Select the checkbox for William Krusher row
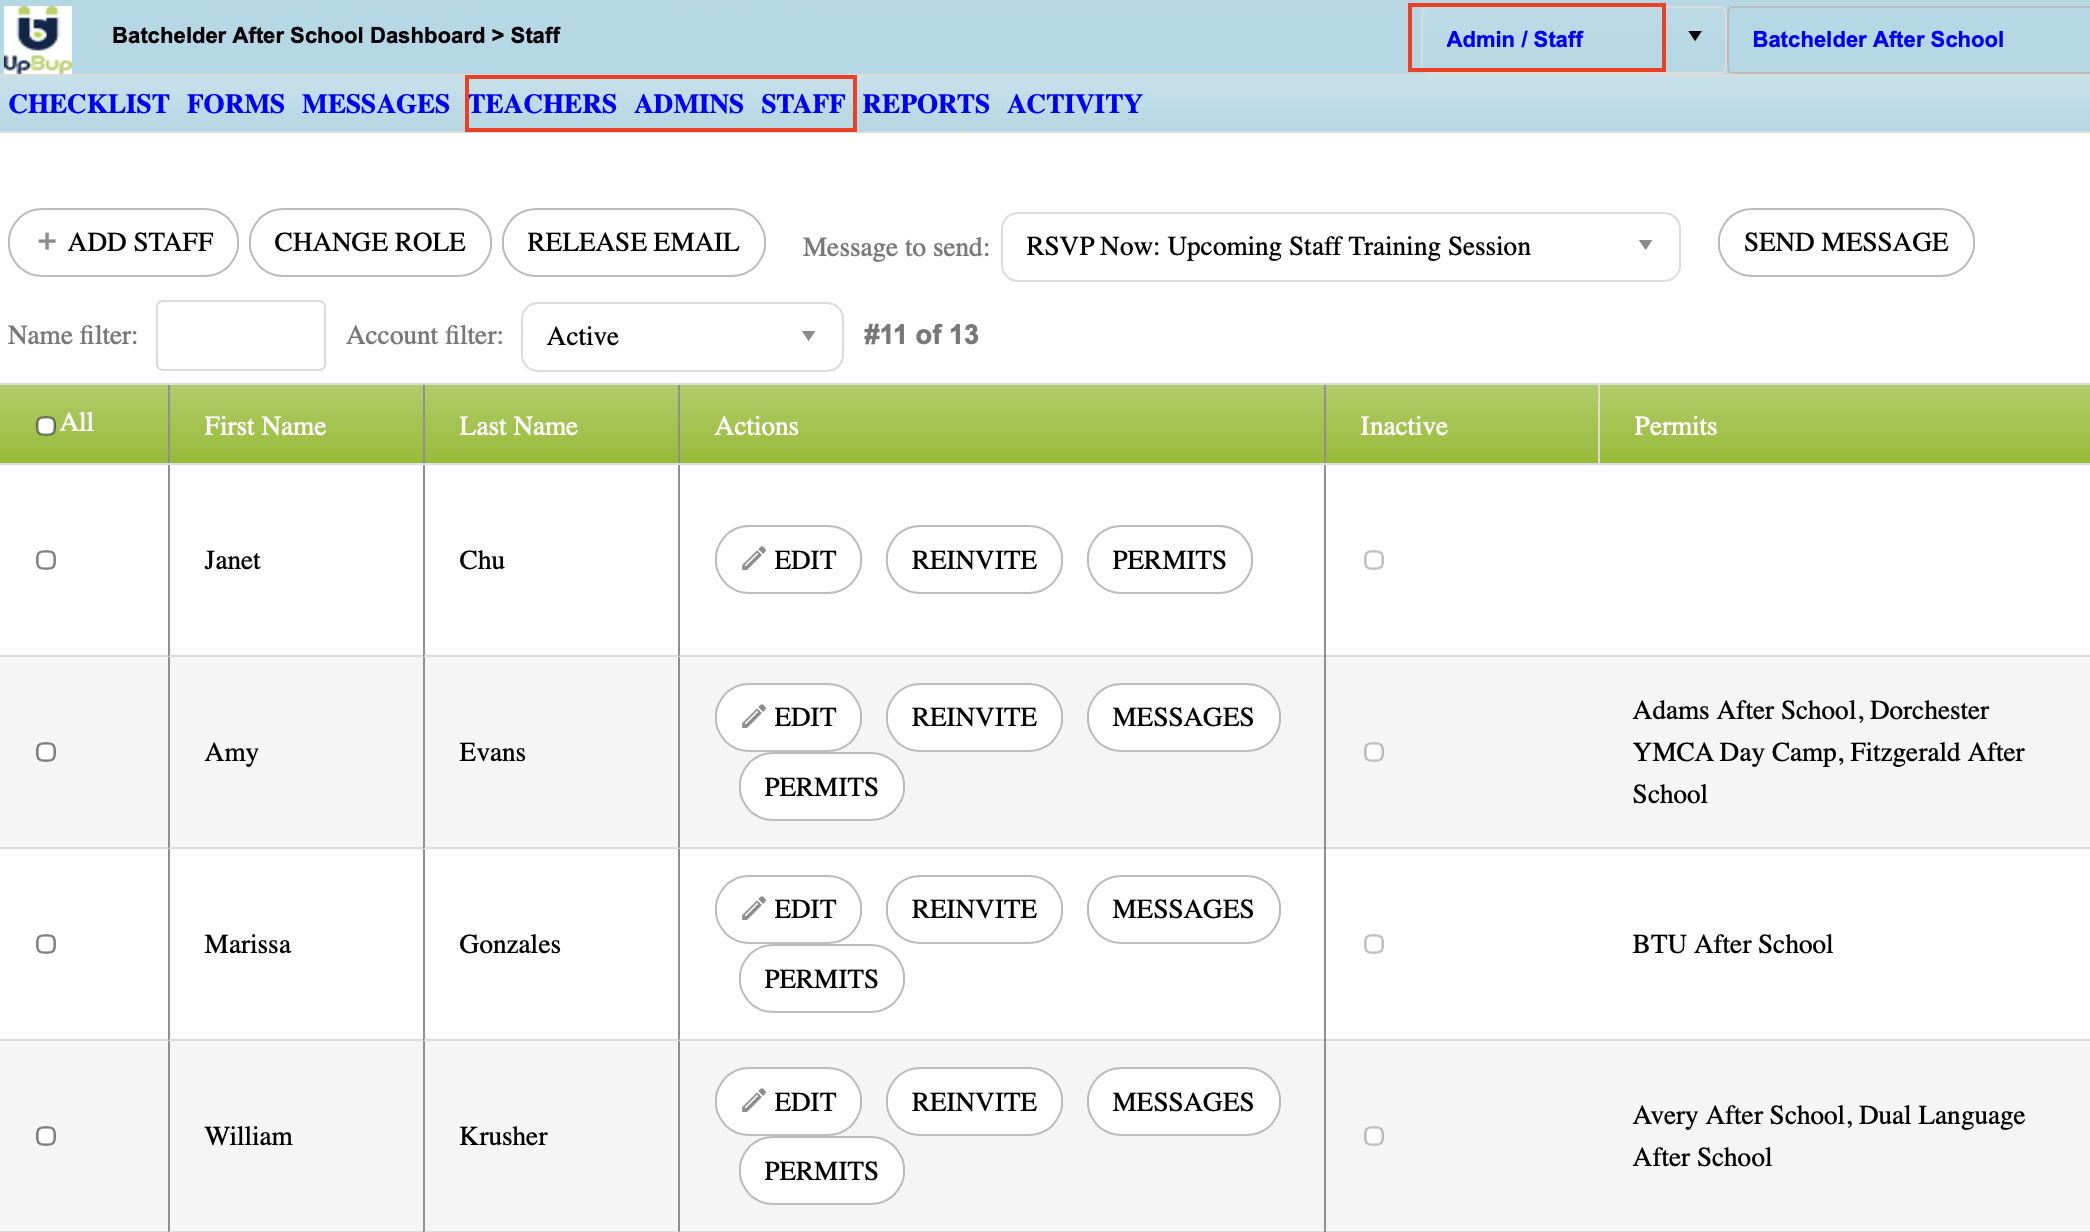 click(46, 1136)
